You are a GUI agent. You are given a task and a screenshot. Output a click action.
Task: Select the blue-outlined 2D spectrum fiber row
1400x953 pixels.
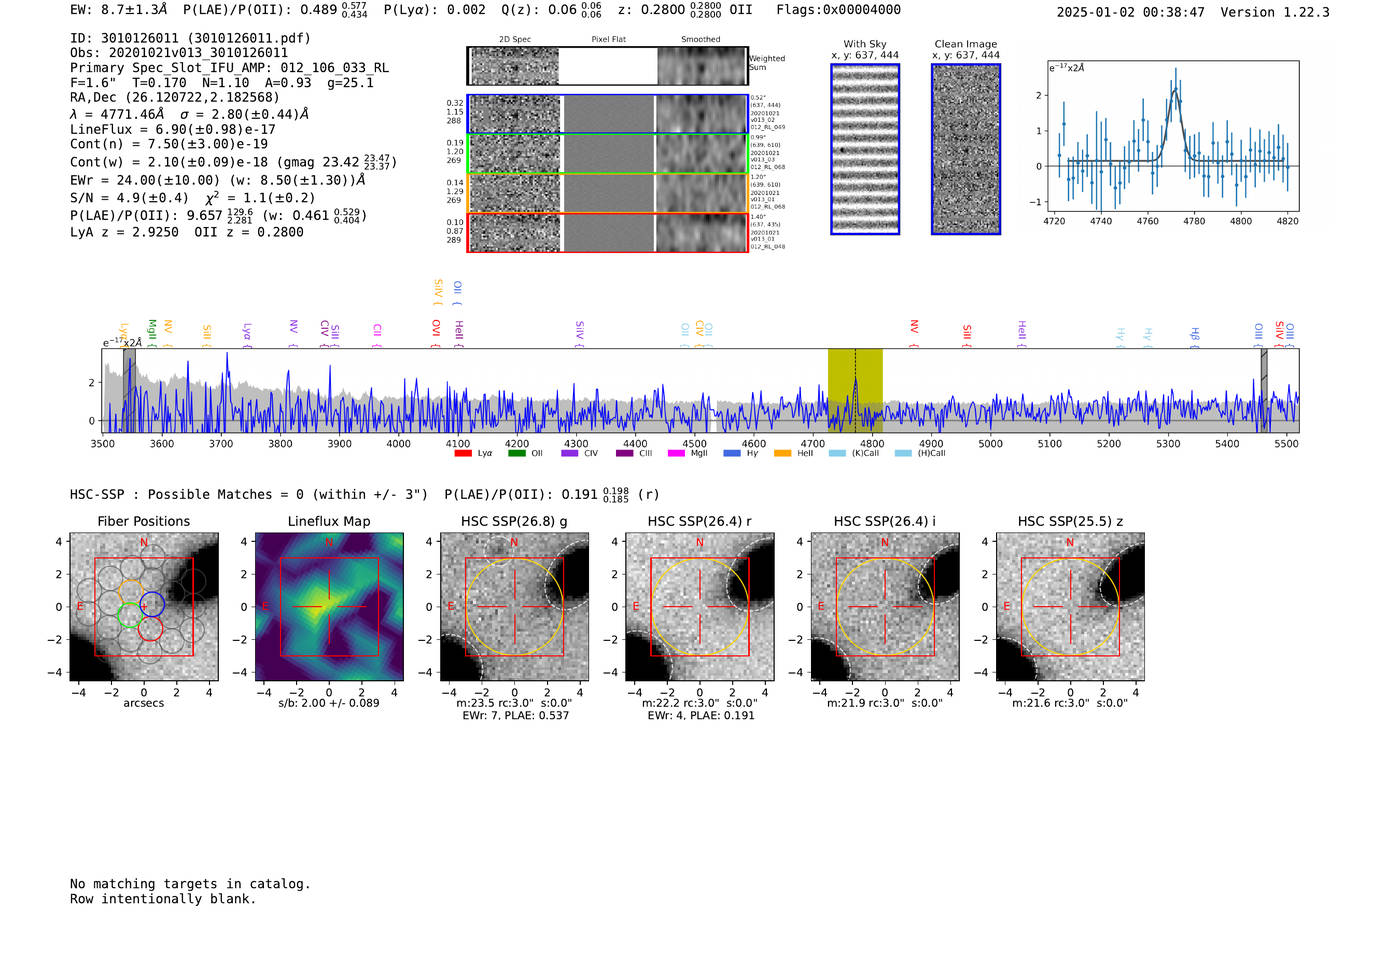tap(608, 114)
